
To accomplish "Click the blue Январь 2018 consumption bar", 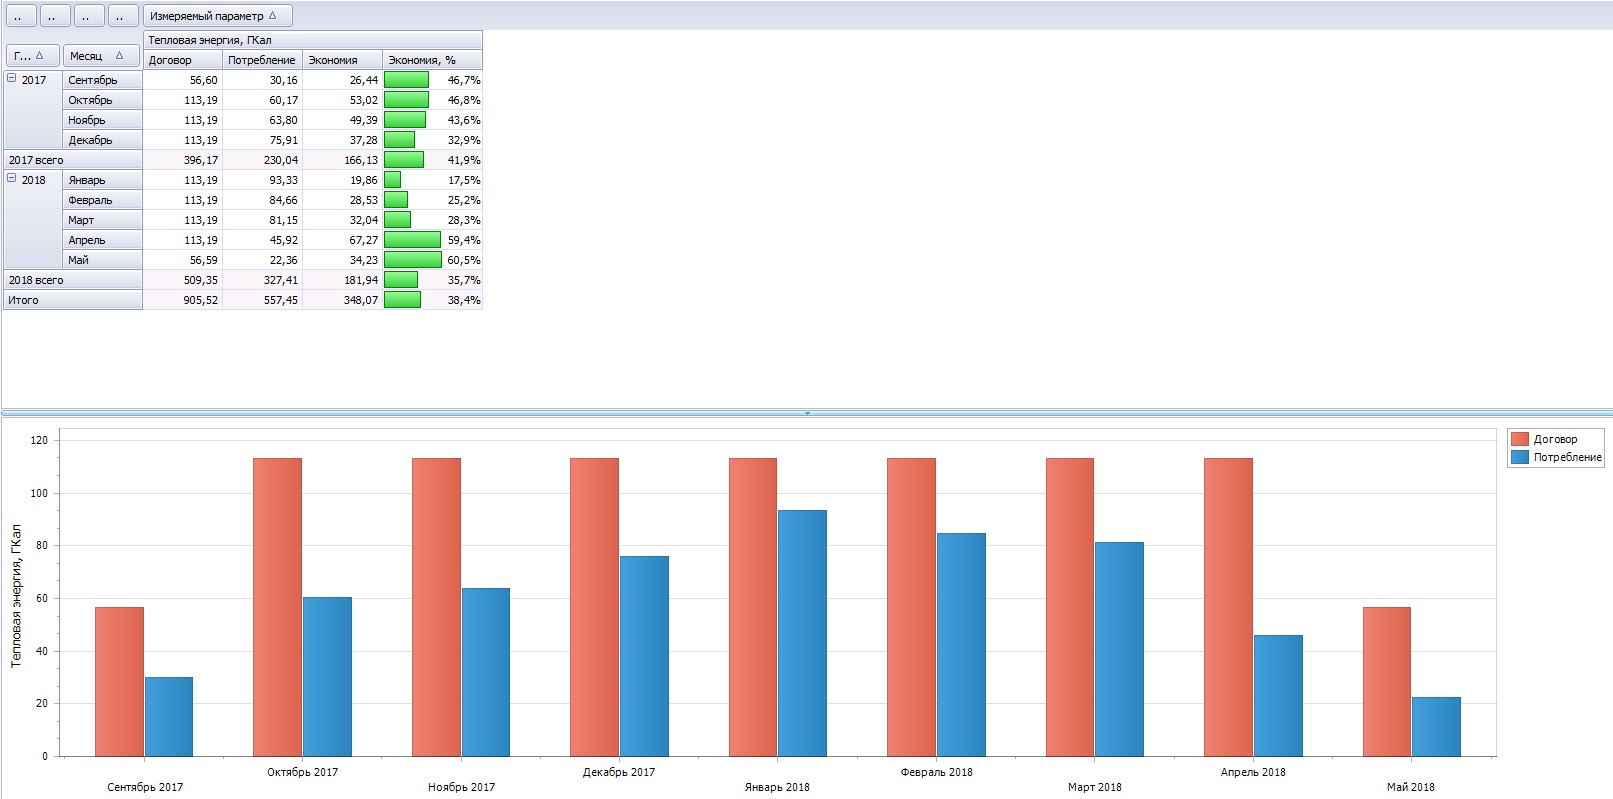I will click(802, 633).
